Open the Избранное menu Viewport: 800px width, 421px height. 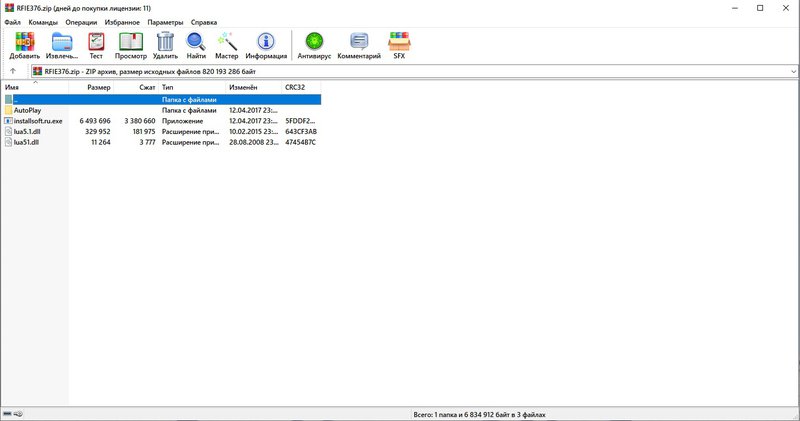[122, 22]
